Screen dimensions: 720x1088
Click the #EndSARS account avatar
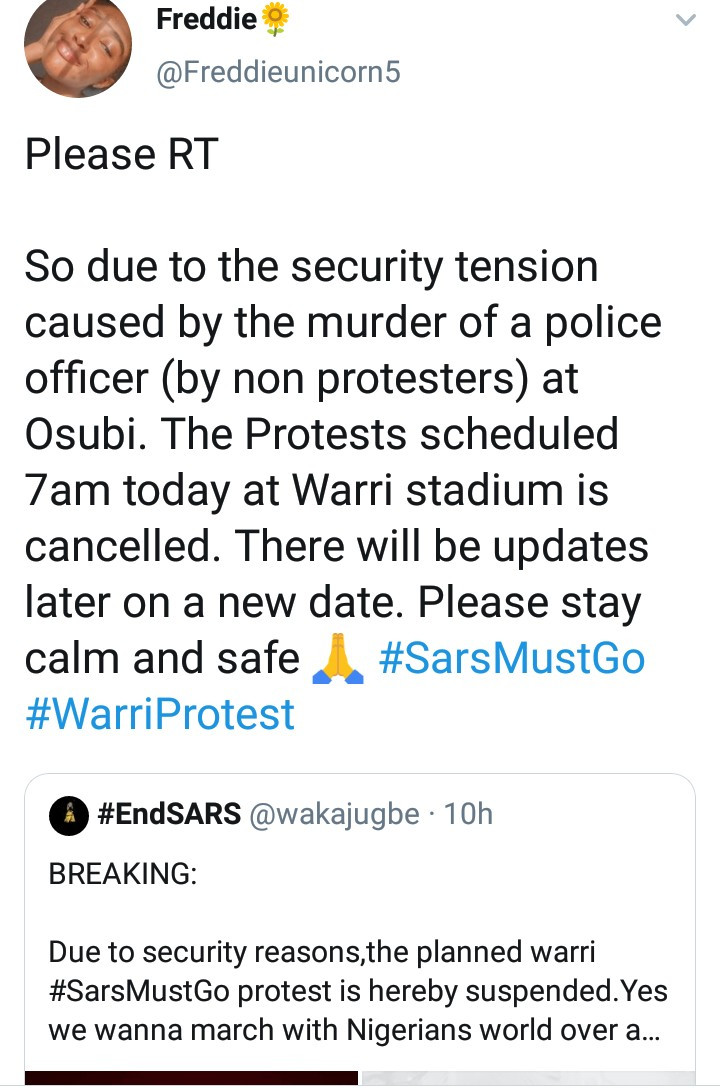point(68,815)
